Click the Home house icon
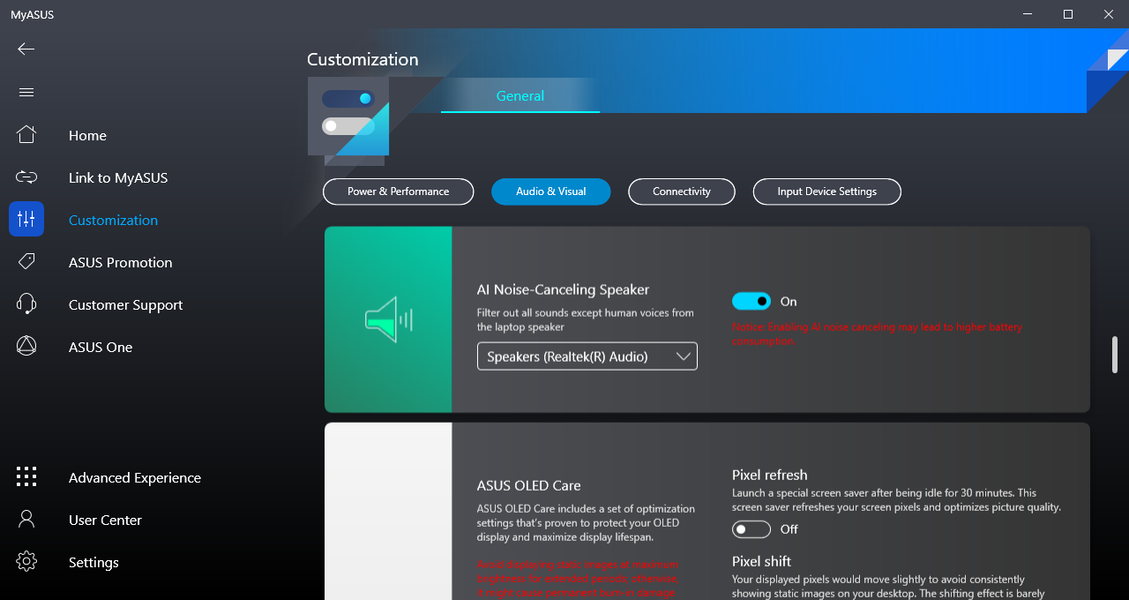The image size is (1129, 600). [26, 135]
